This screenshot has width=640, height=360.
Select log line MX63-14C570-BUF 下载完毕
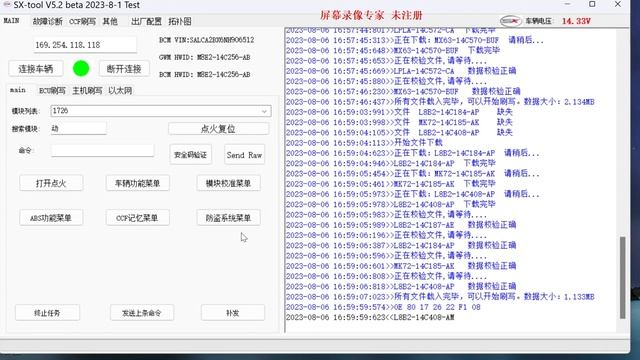(393, 50)
